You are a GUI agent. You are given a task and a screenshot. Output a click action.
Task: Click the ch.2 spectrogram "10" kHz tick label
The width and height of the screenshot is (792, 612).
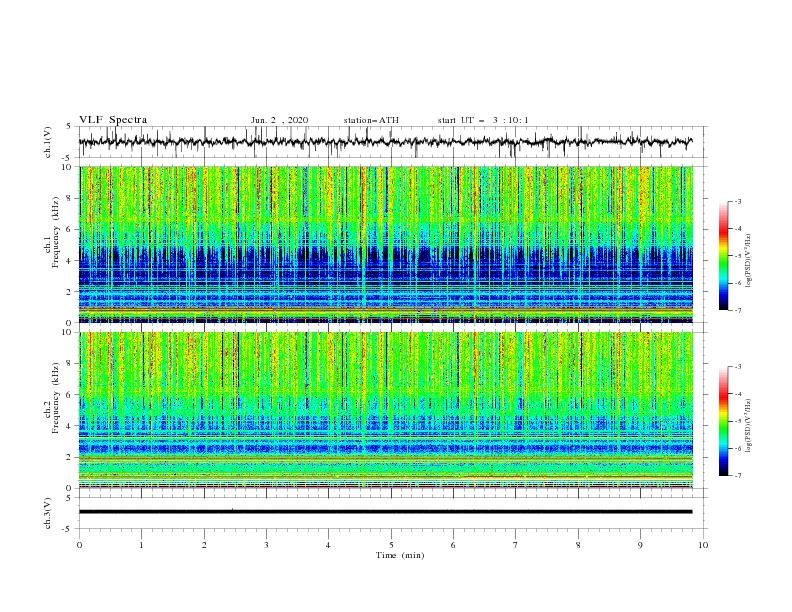(x=67, y=332)
